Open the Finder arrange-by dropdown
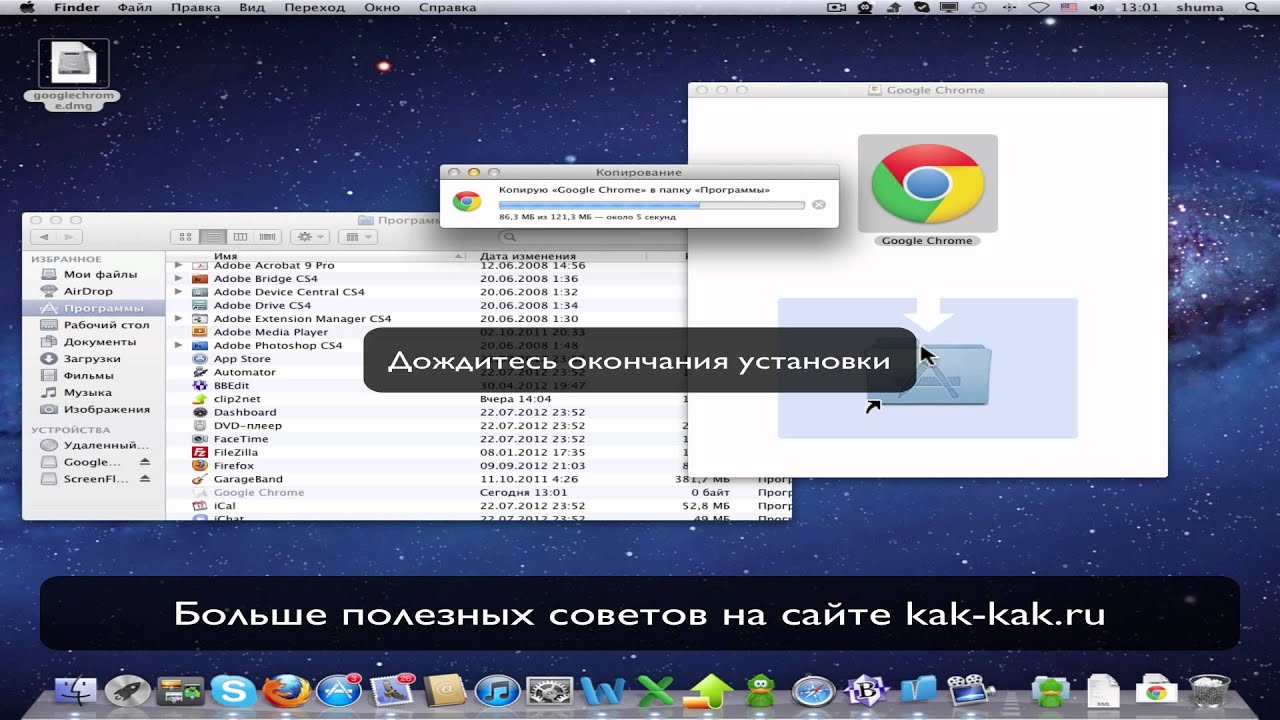Image resolution: width=1280 pixels, height=720 pixels. (357, 237)
